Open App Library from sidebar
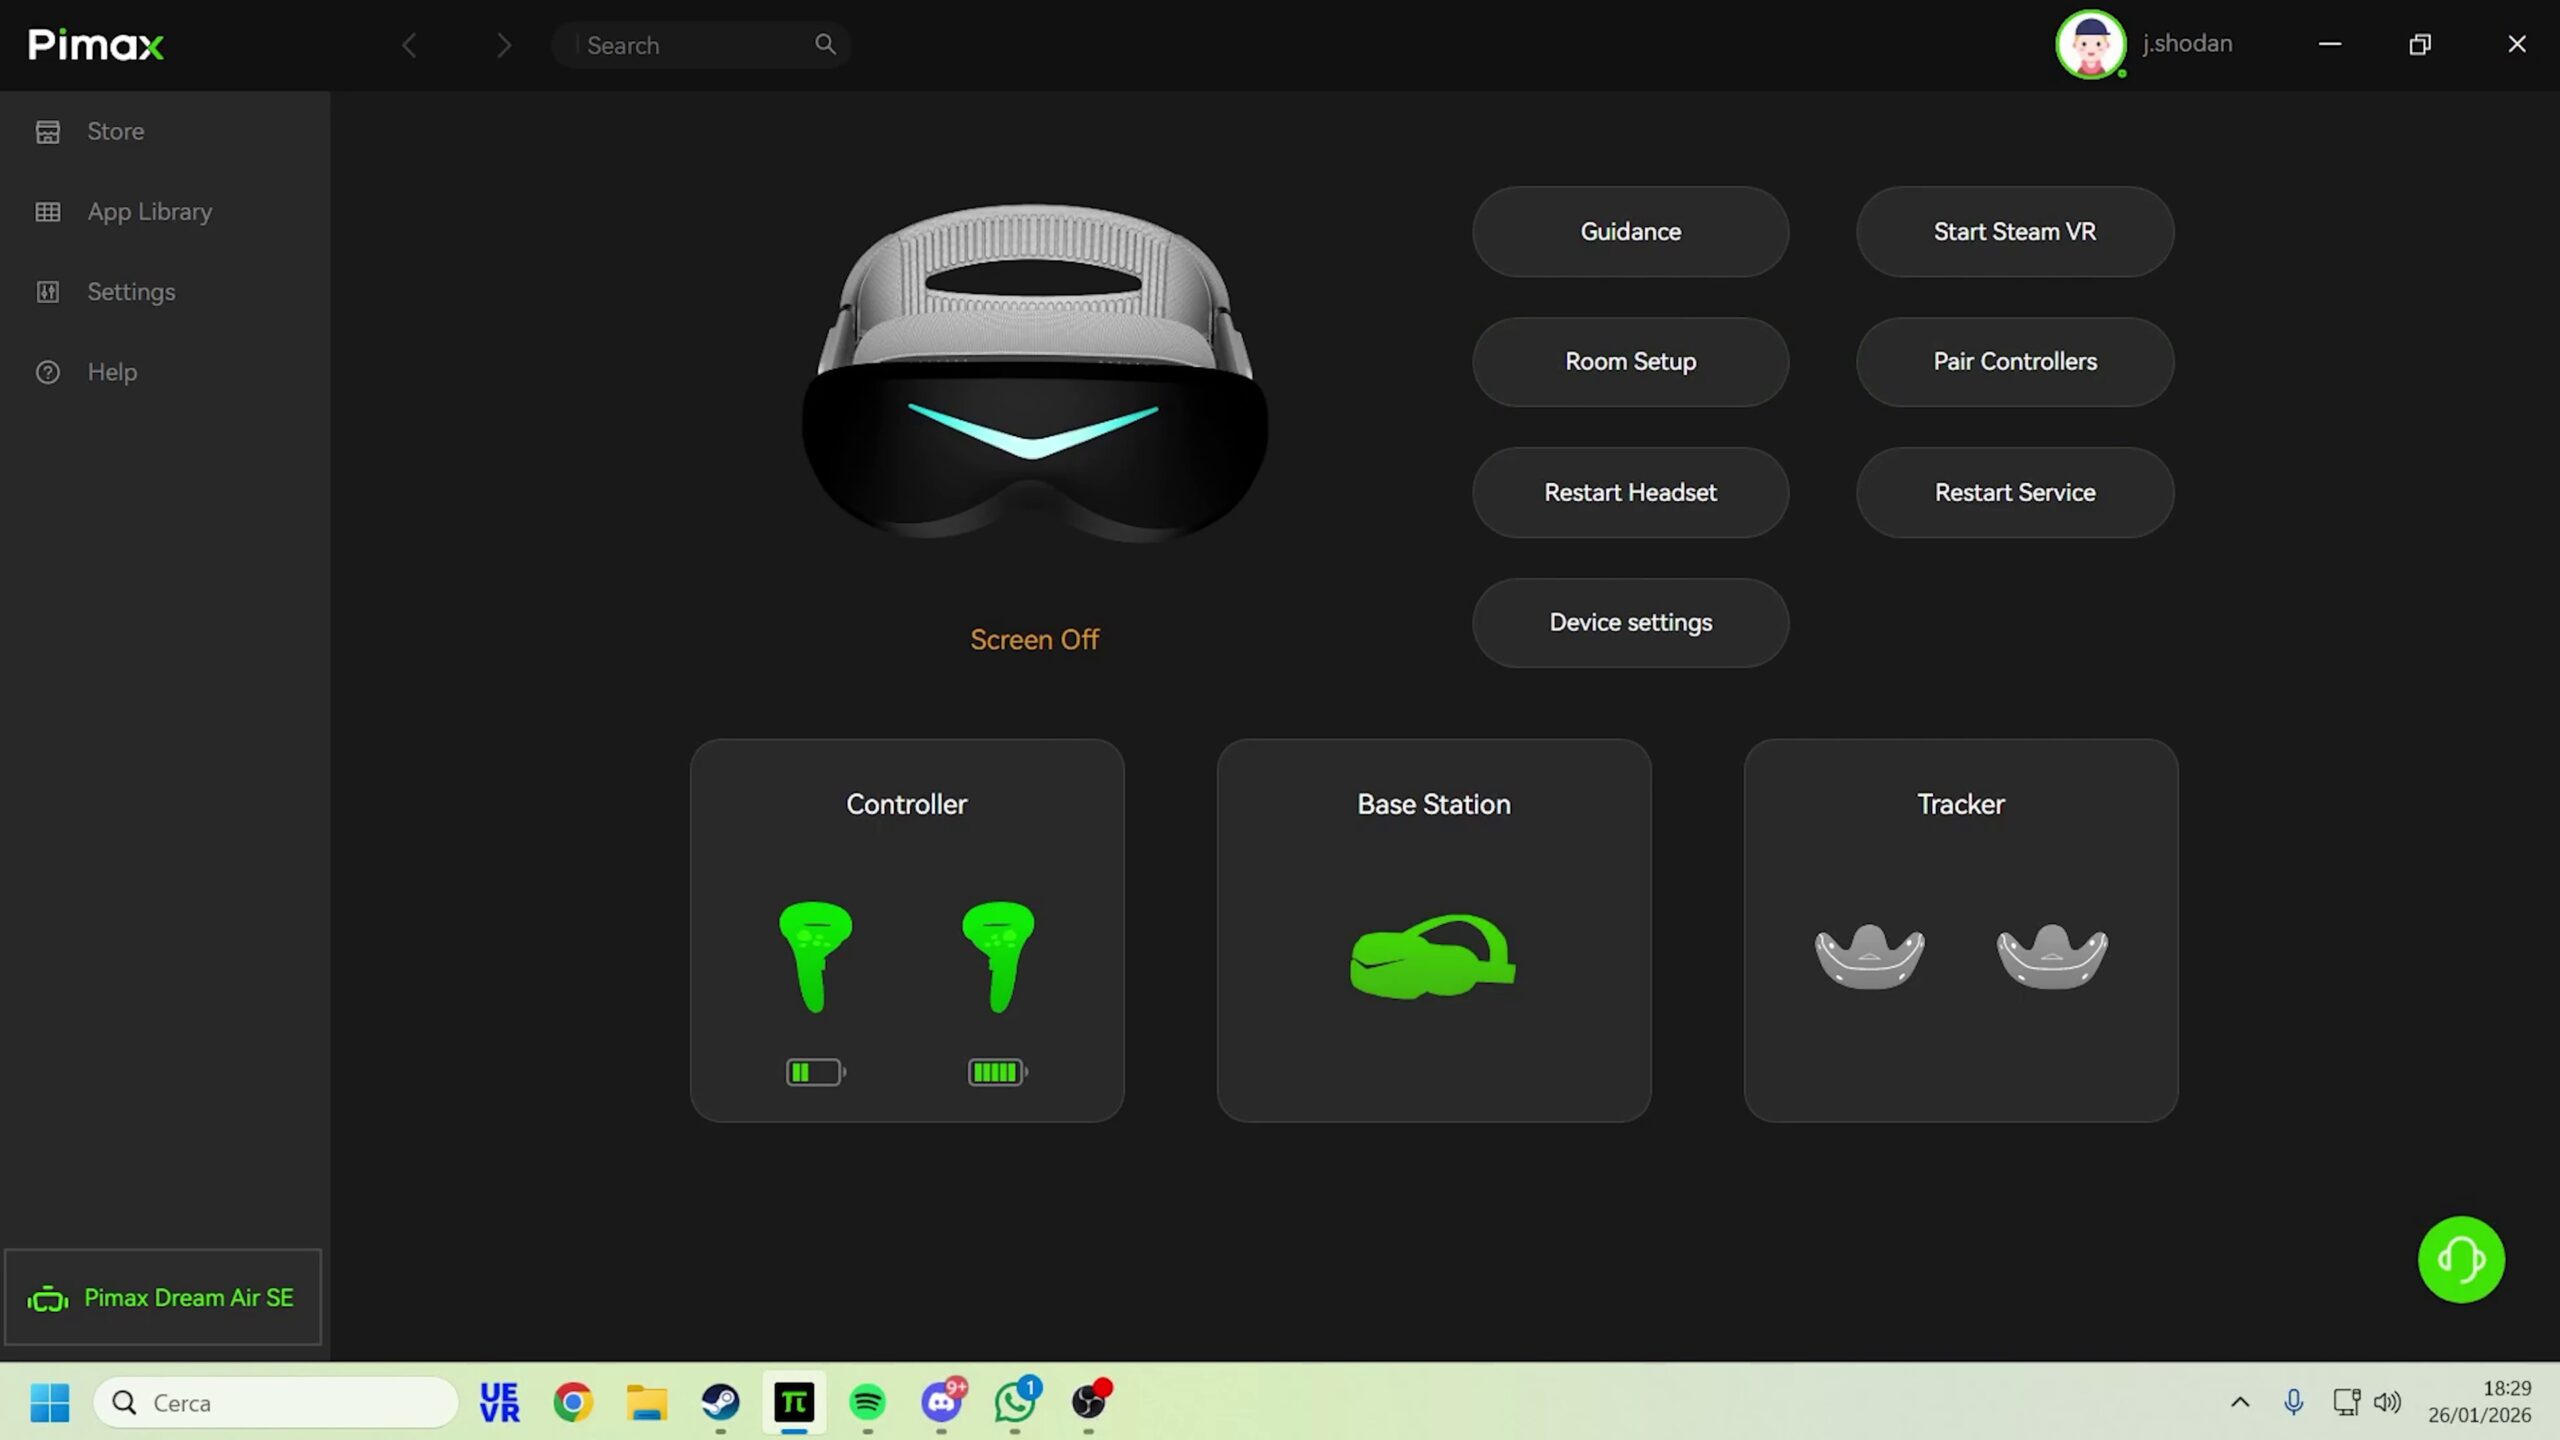Viewport: 2560px width, 1440px height. tap(149, 211)
